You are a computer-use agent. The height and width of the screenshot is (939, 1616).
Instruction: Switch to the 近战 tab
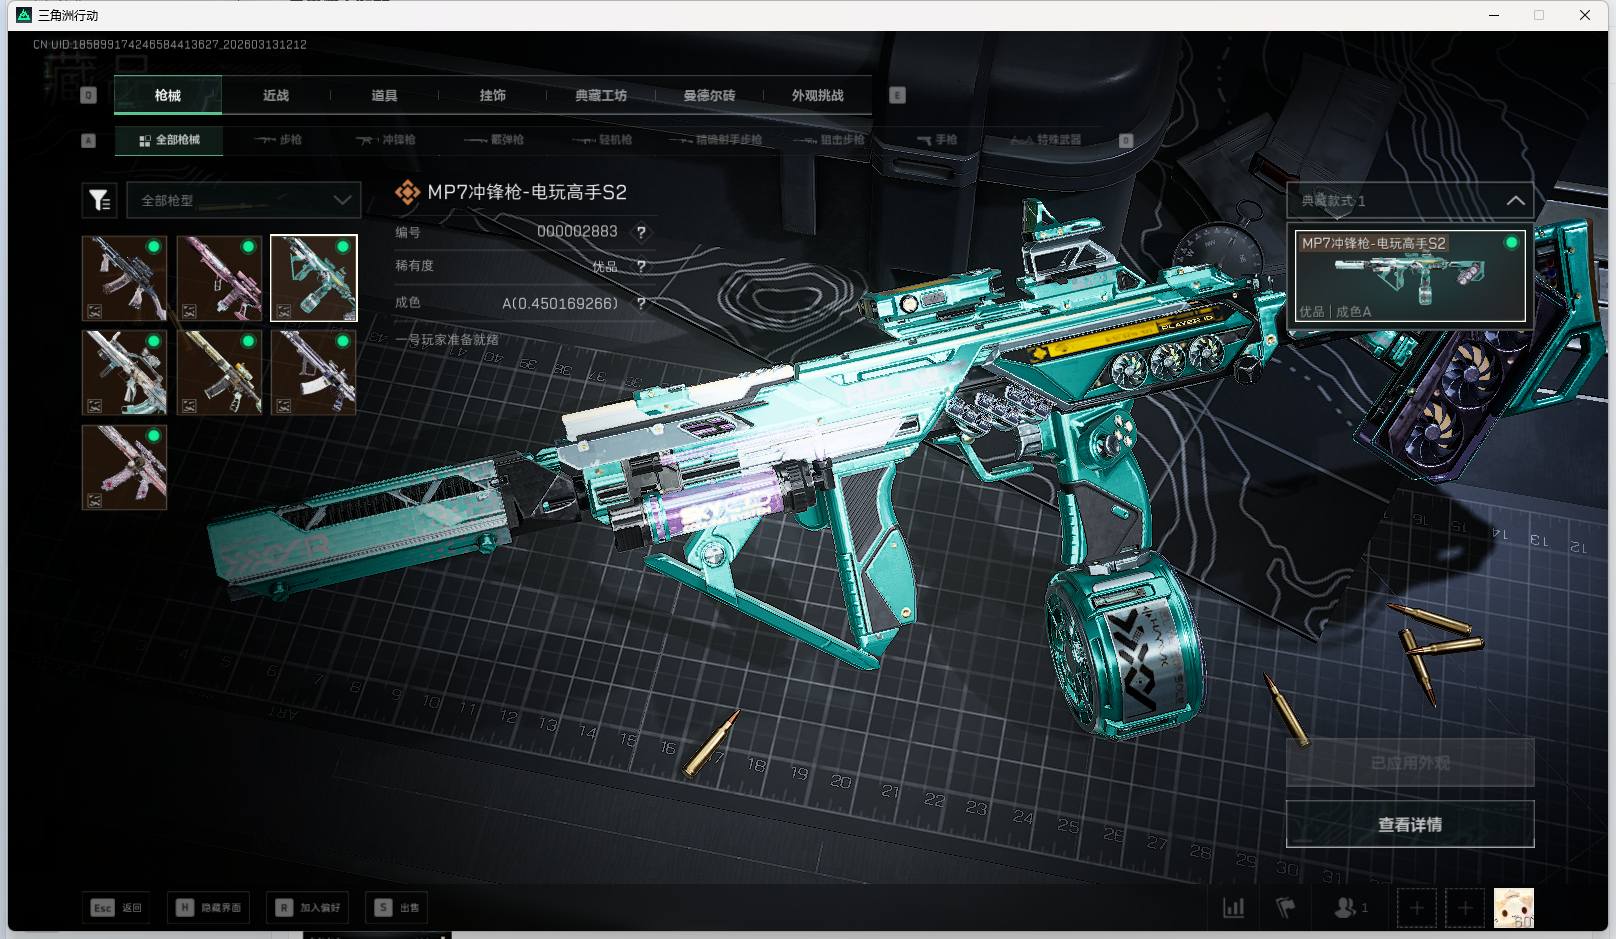(x=276, y=95)
